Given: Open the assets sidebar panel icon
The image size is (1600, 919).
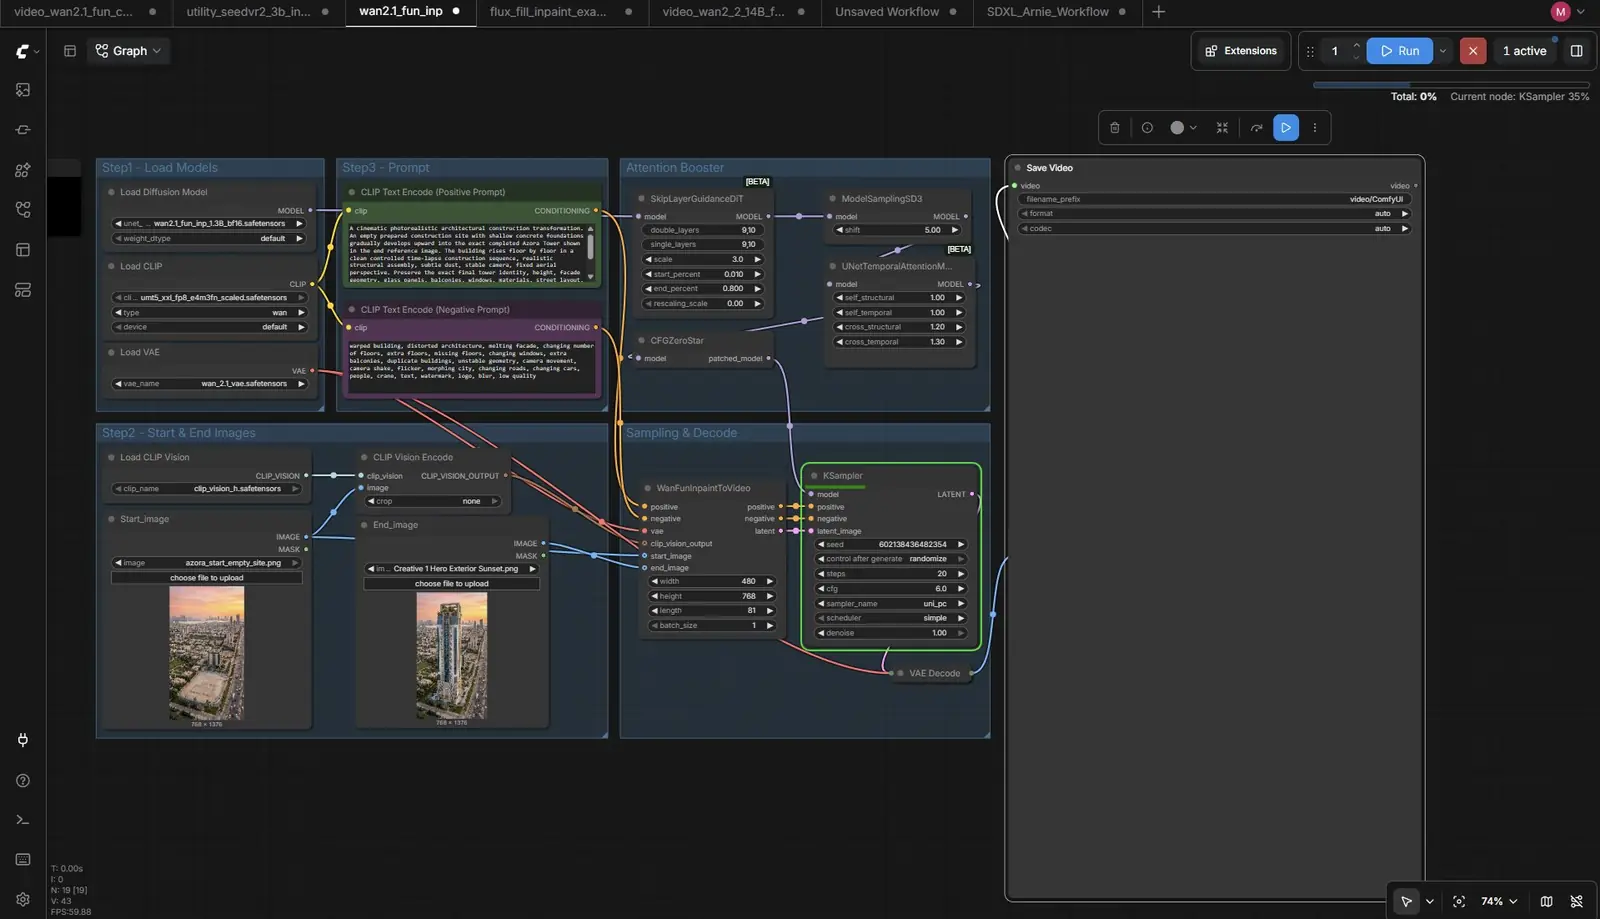Looking at the screenshot, I should 23,90.
